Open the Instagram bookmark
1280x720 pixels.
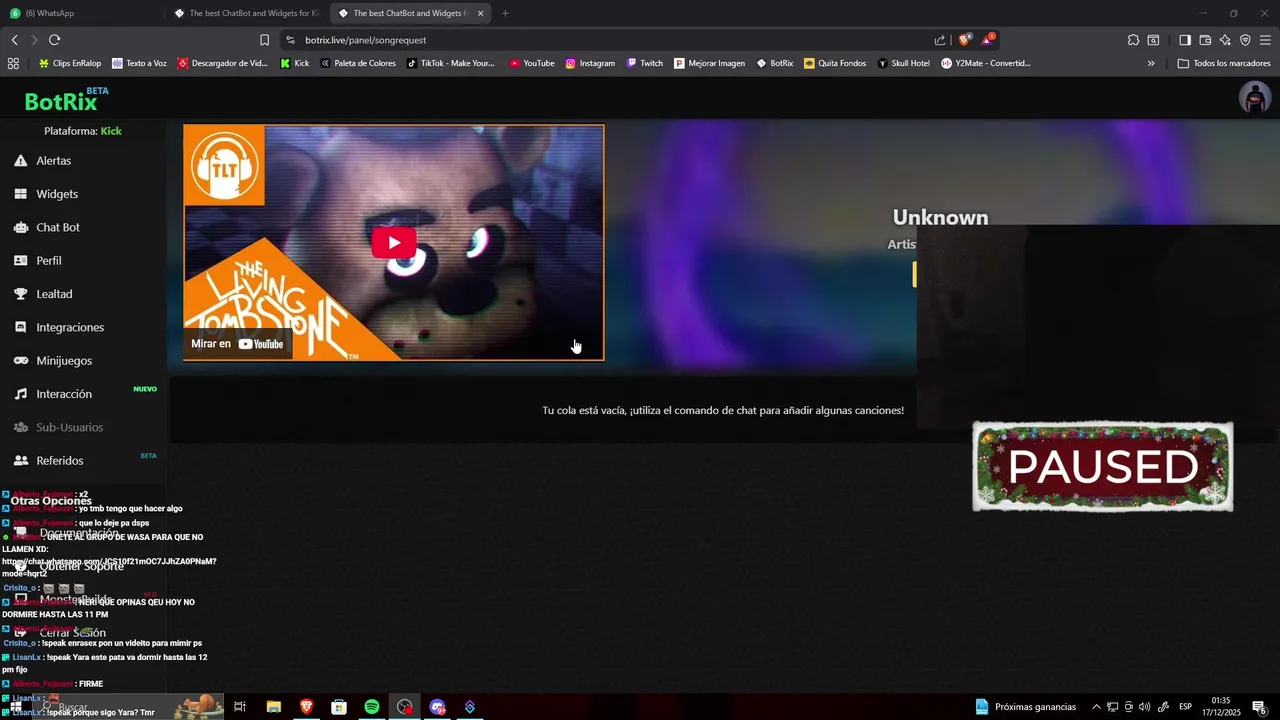pos(590,63)
